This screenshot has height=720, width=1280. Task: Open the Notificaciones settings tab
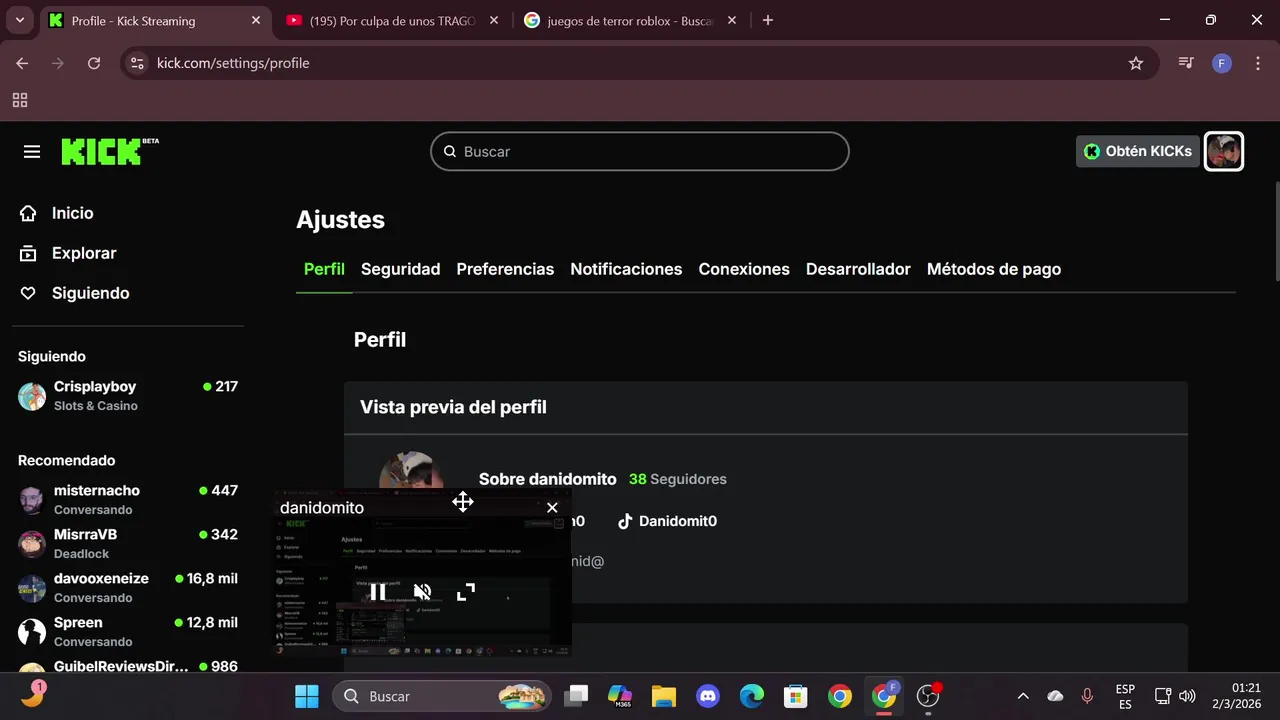(x=626, y=269)
